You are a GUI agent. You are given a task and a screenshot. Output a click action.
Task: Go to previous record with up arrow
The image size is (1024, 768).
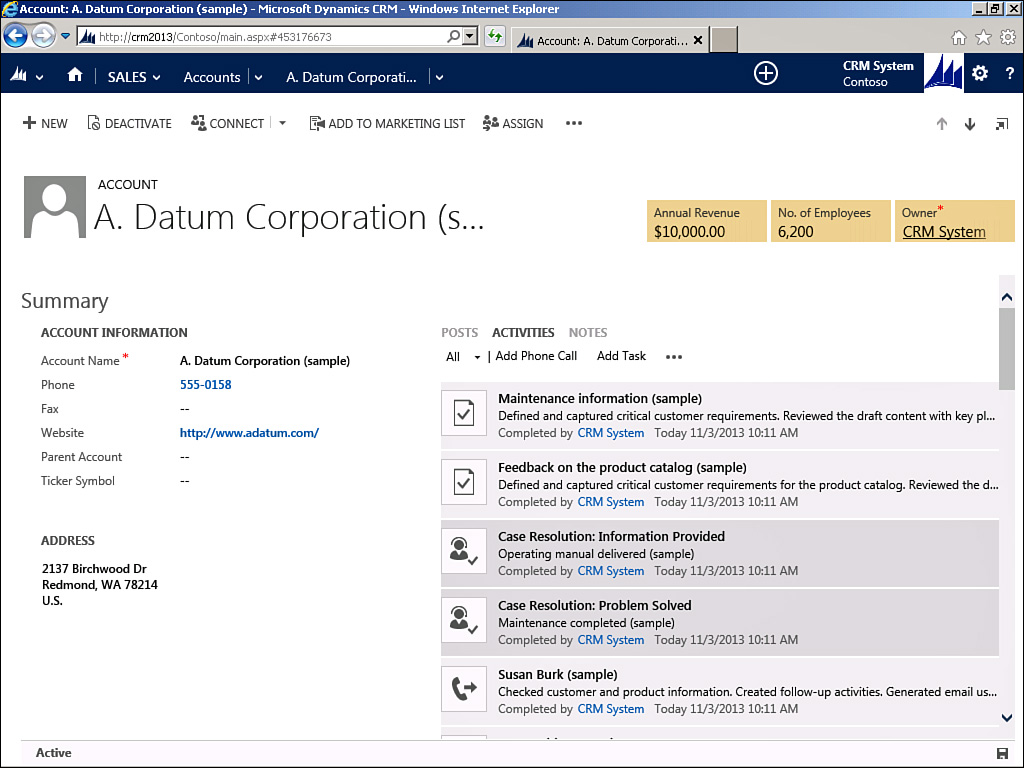[942, 124]
